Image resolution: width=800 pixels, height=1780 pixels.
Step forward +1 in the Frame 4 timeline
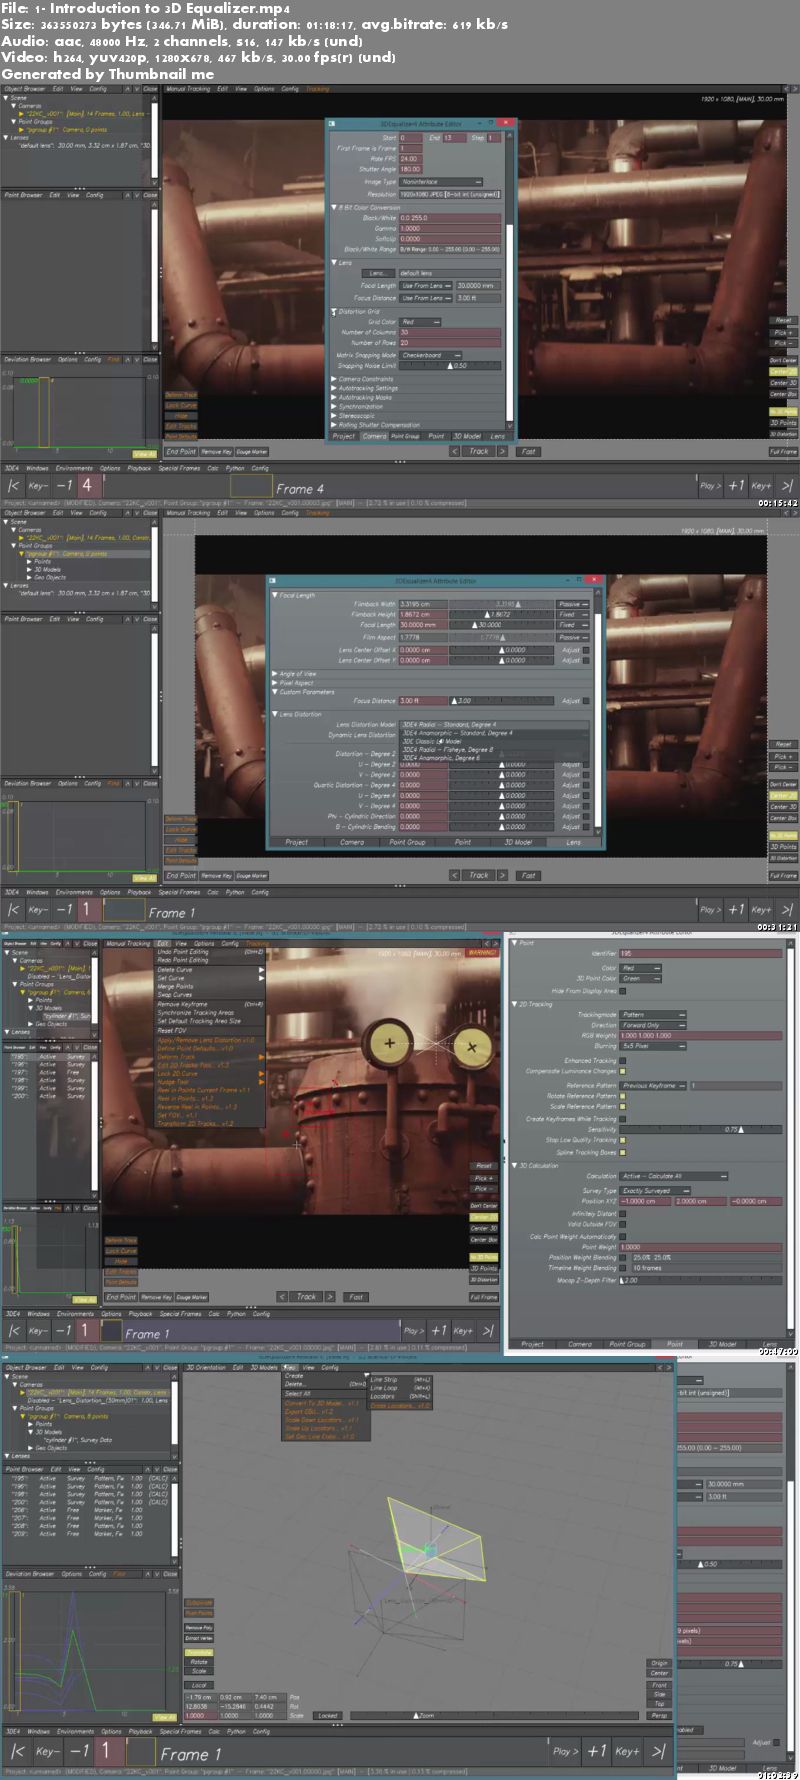[x=736, y=486]
